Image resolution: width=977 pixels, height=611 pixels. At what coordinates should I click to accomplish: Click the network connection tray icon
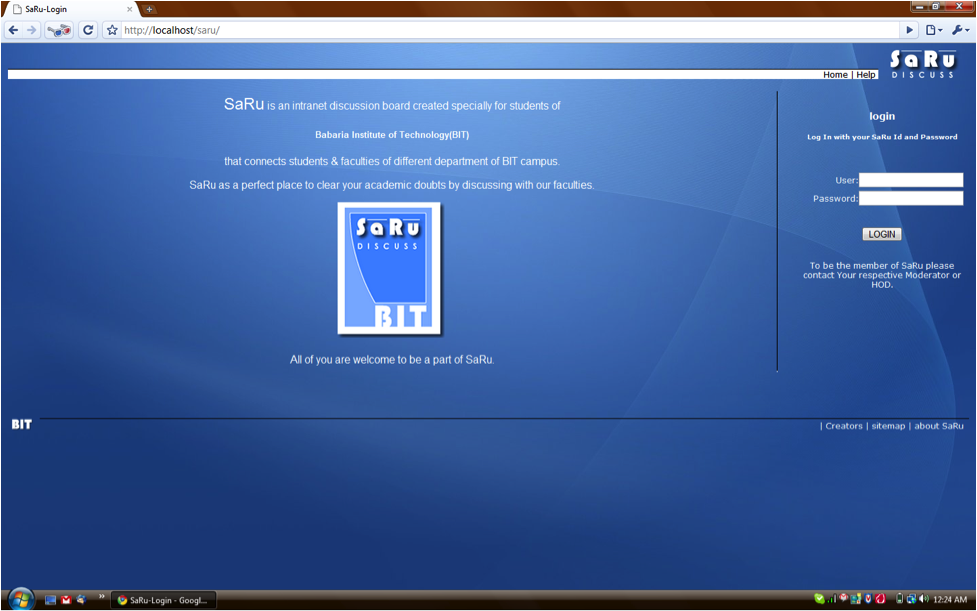point(912,599)
